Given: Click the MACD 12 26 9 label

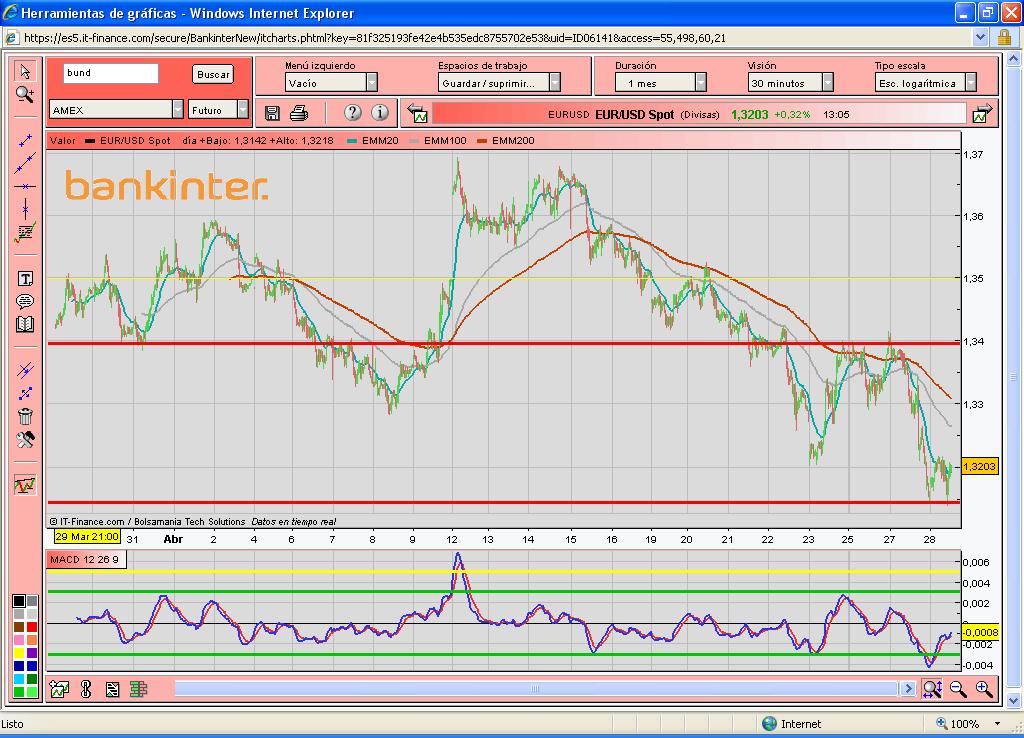Looking at the screenshot, I should pyautogui.click(x=85, y=559).
